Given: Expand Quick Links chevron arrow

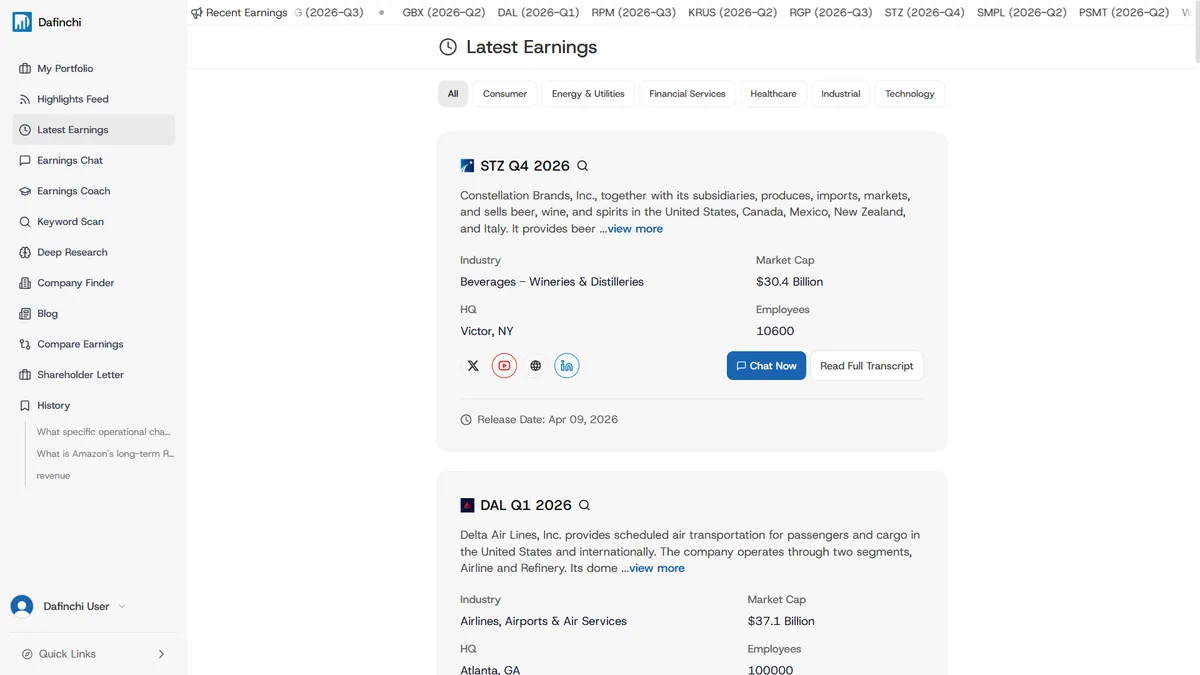Looking at the screenshot, I should coord(161,654).
